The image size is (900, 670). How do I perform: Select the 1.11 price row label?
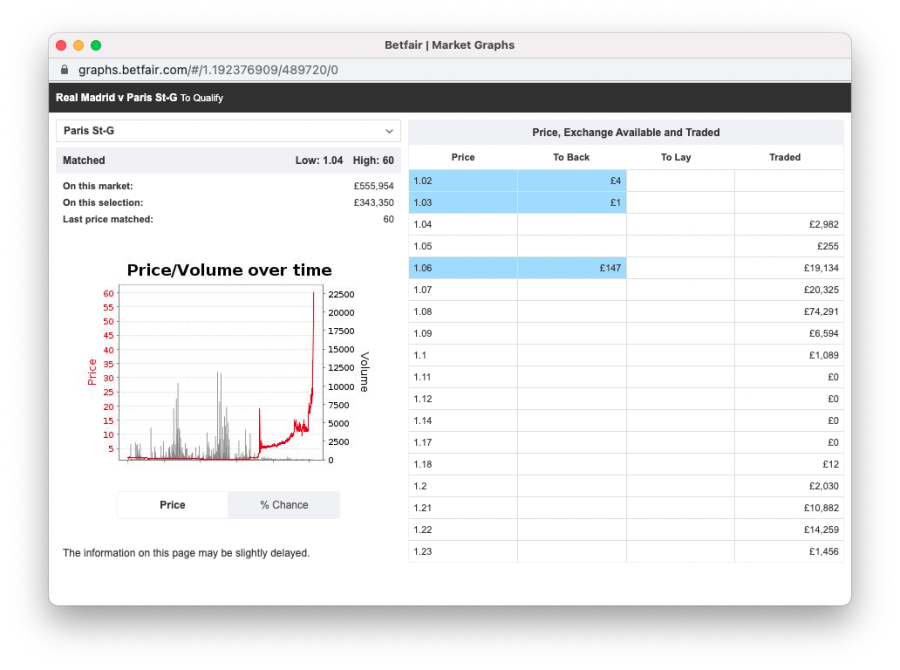[422, 377]
